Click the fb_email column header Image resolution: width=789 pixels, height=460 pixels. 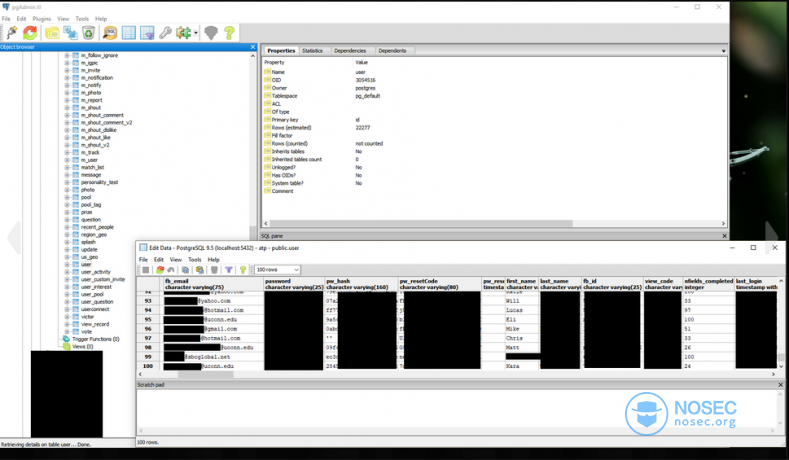tap(213, 284)
